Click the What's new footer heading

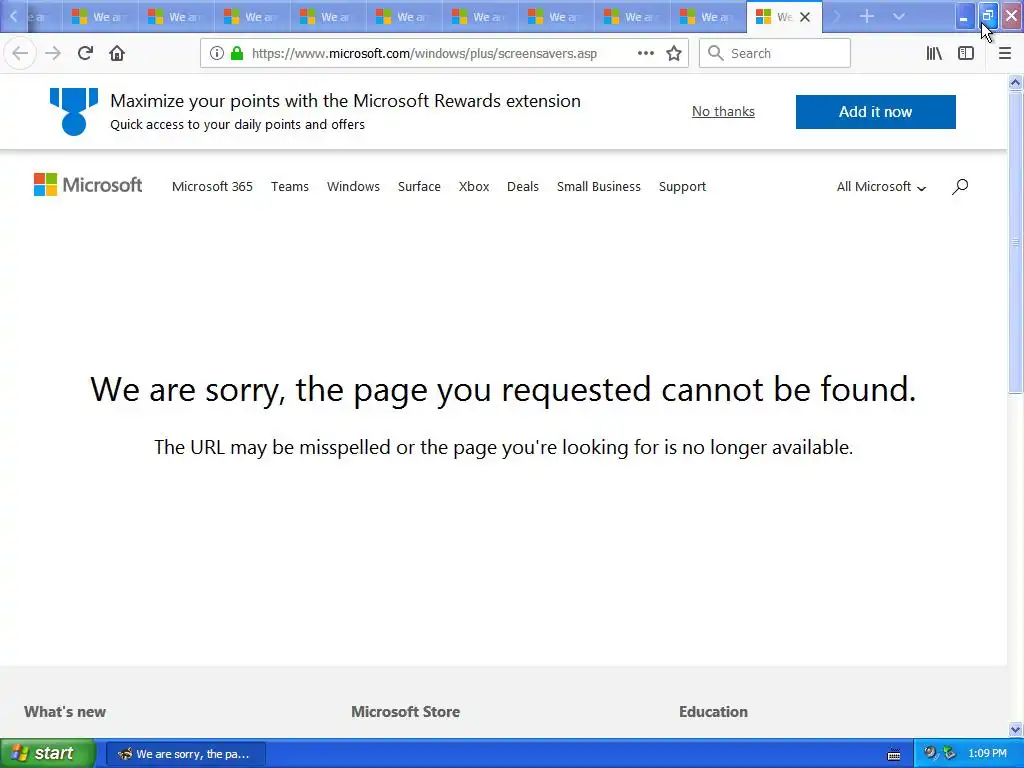coord(65,712)
